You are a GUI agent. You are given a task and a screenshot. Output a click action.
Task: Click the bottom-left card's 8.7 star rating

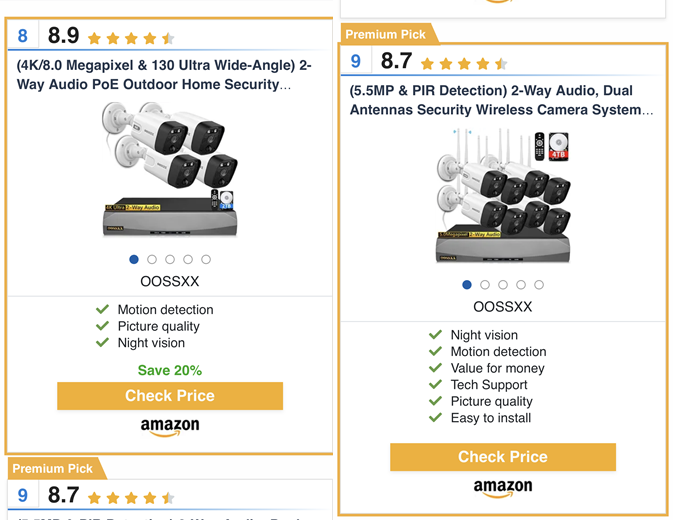click(x=131, y=498)
